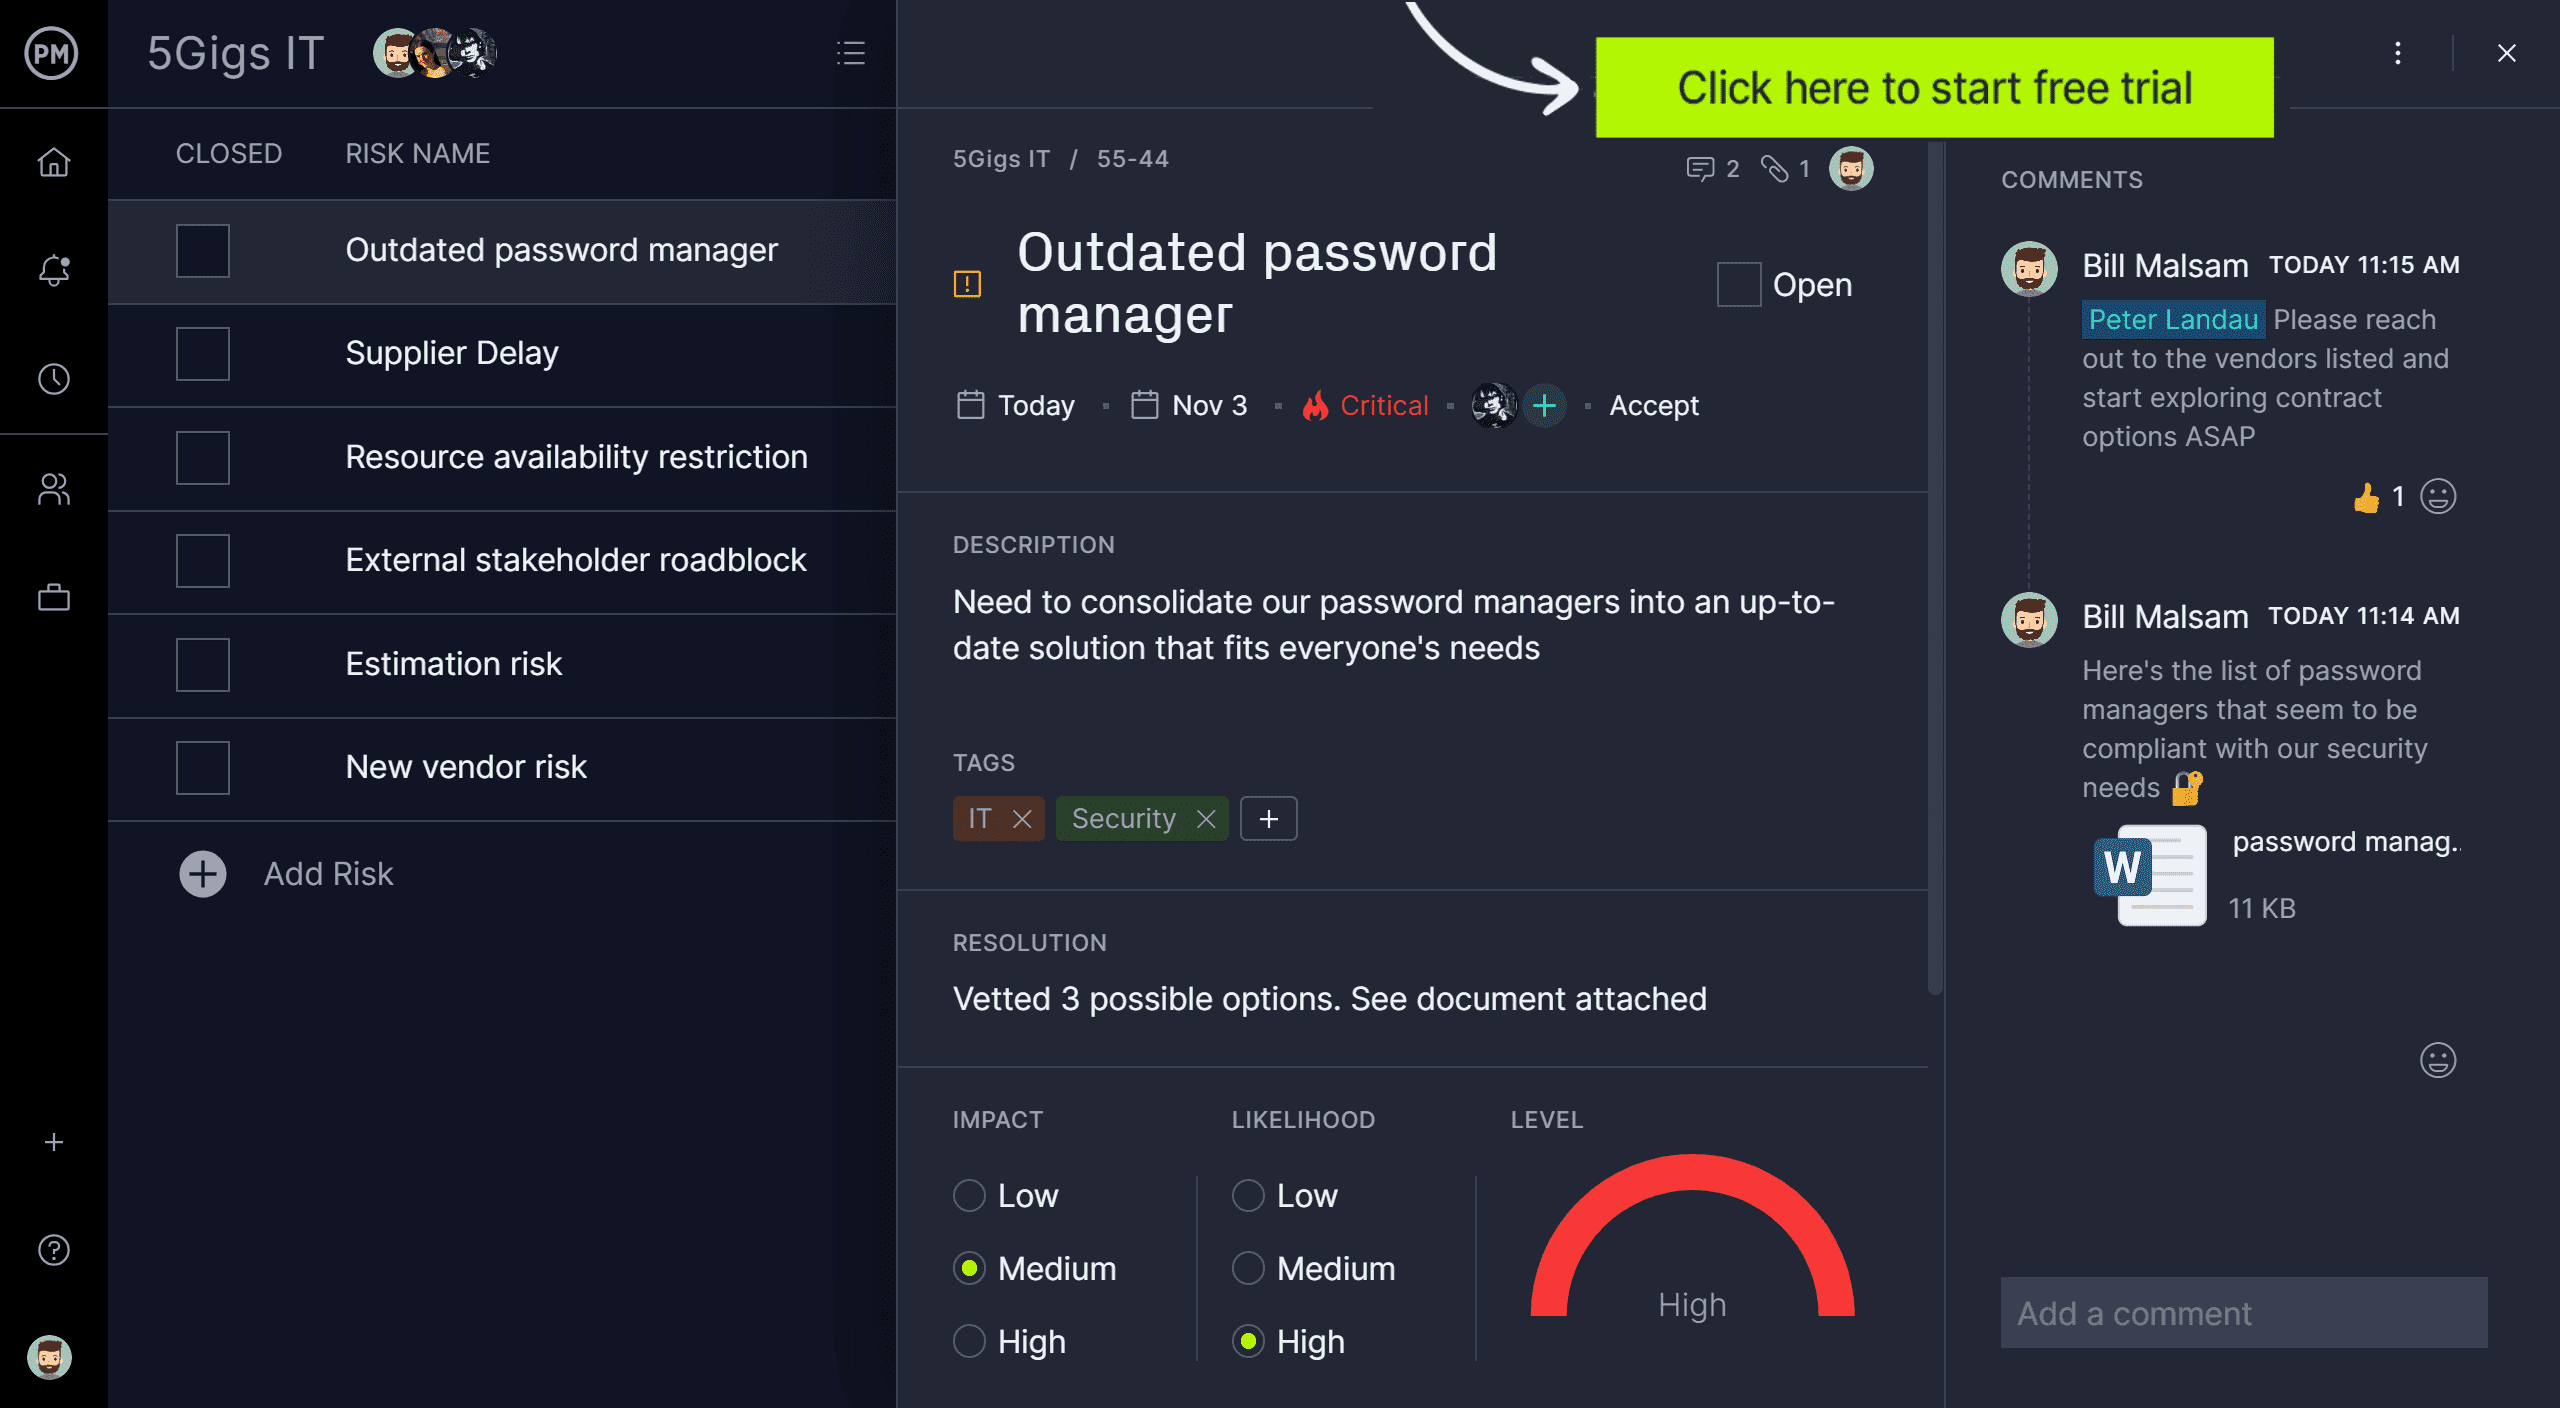This screenshot has width=2560, height=1408.
Task: Open the user profile avatar at sidebar bottom
Action: (x=49, y=1357)
